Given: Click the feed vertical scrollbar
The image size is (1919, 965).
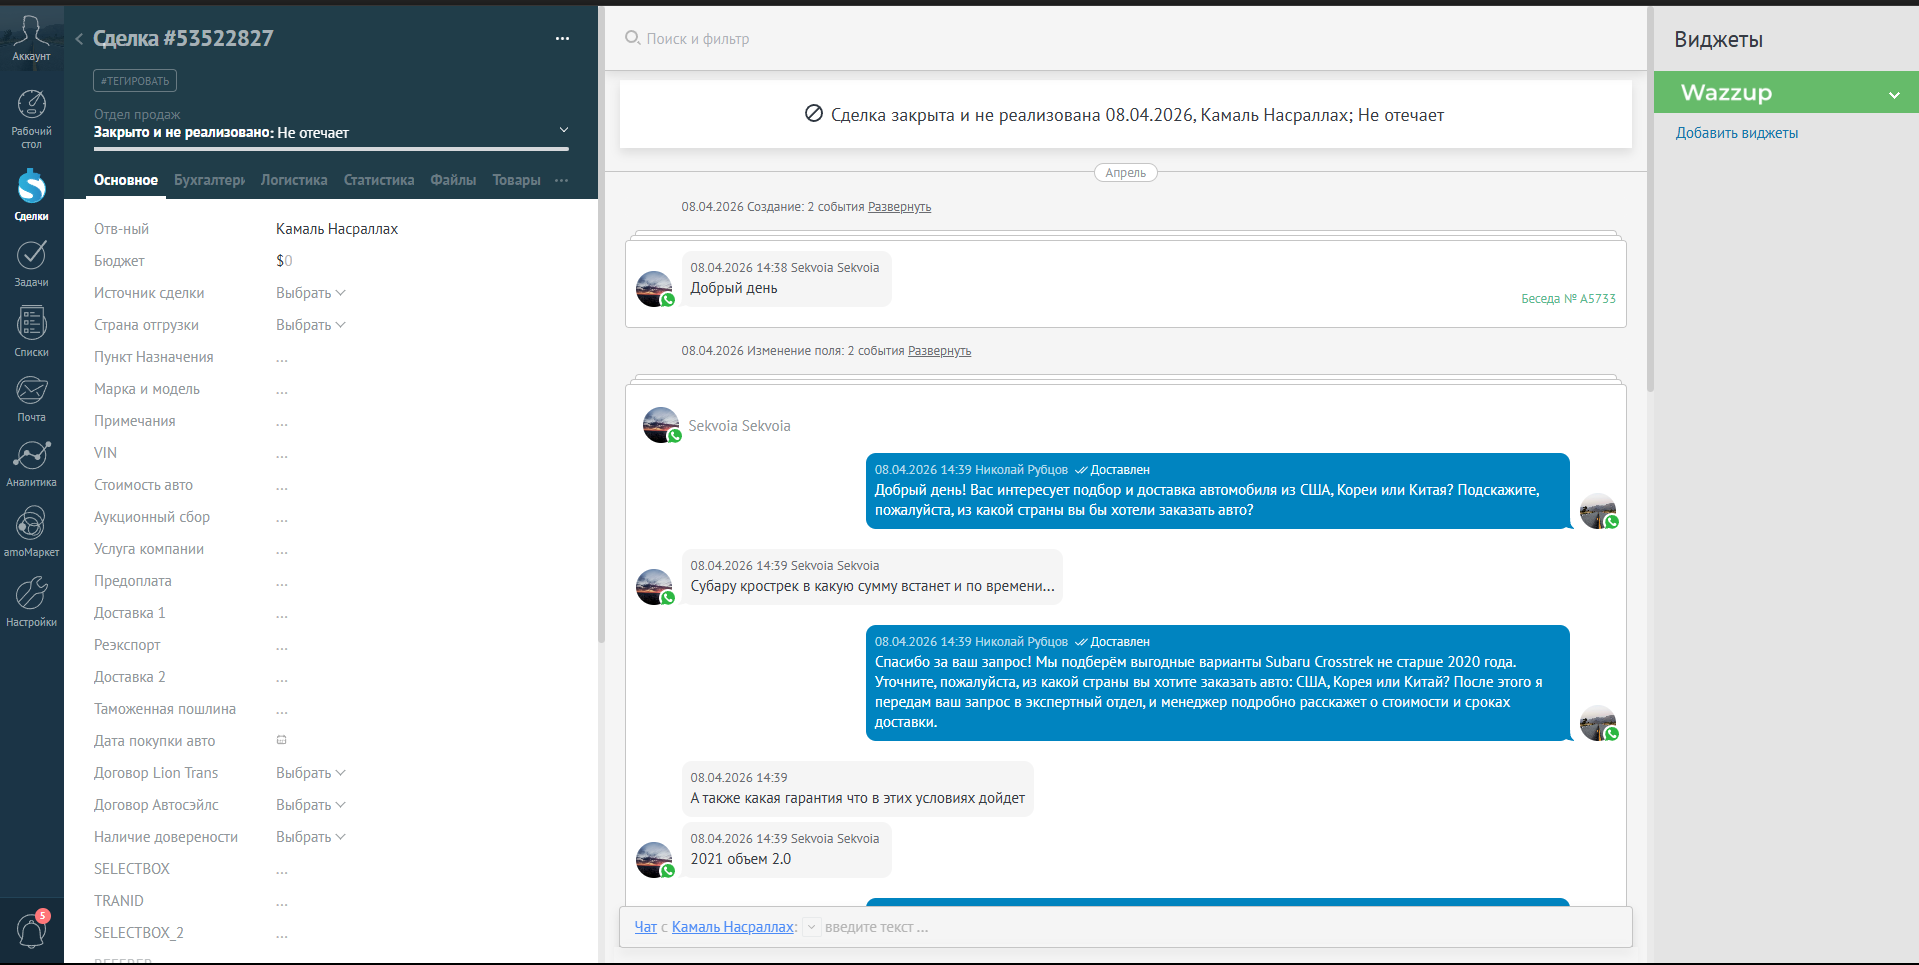Looking at the screenshot, I should pos(1650,200).
